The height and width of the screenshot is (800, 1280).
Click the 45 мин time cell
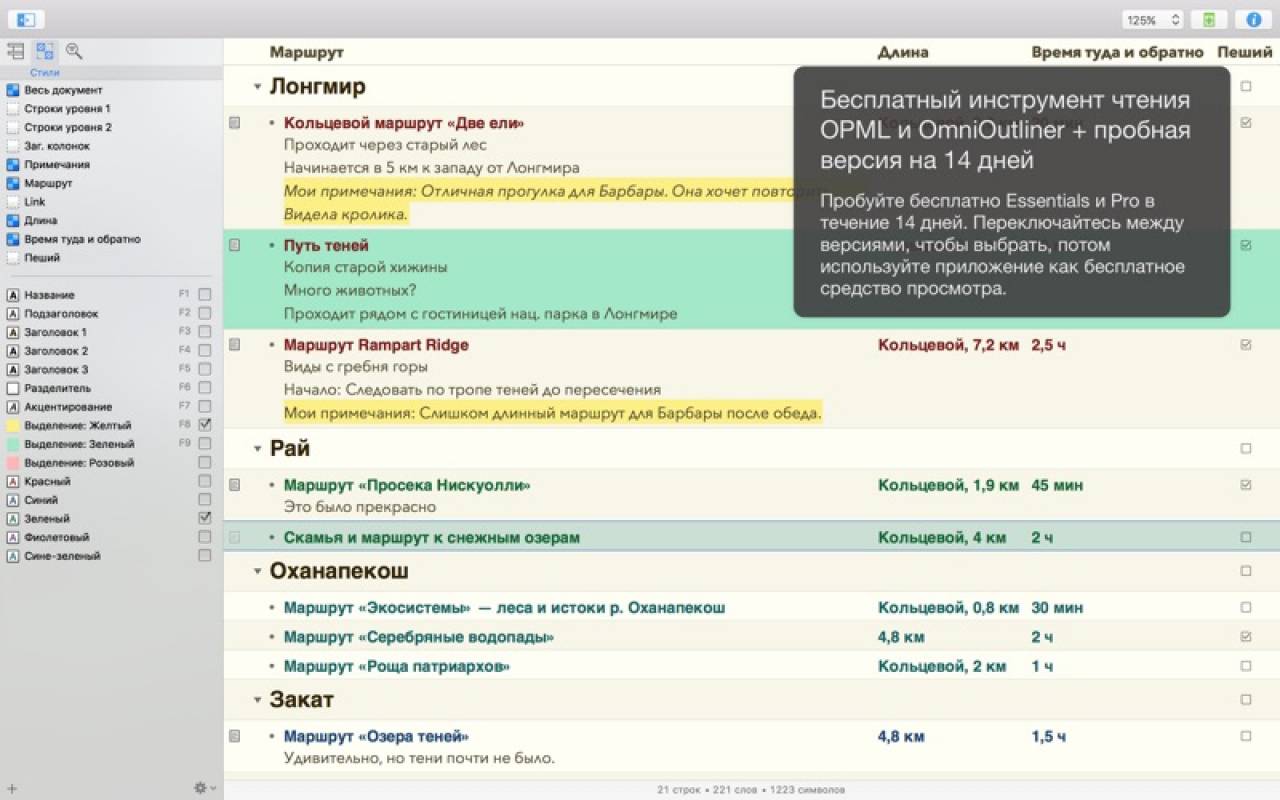coord(1057,485)
